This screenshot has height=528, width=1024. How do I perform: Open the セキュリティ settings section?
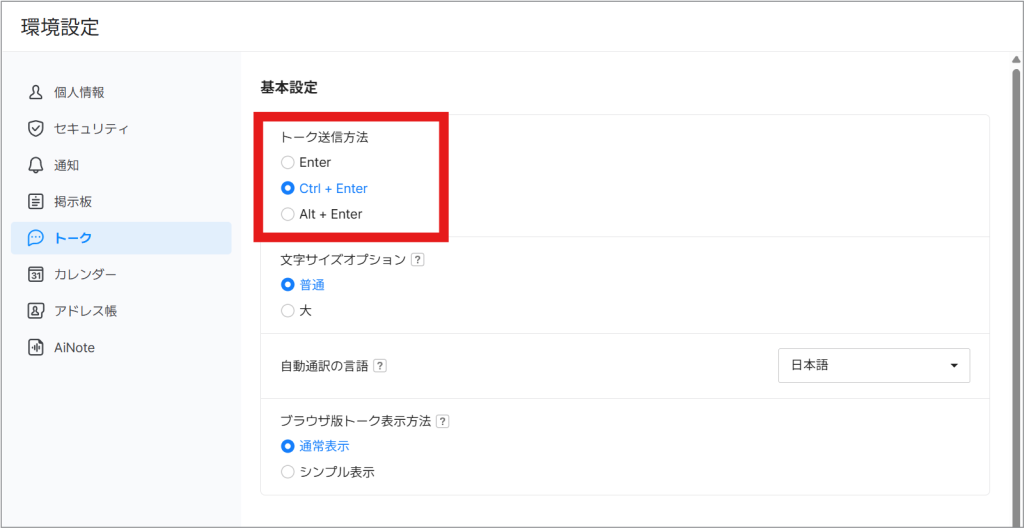[91, 129]
